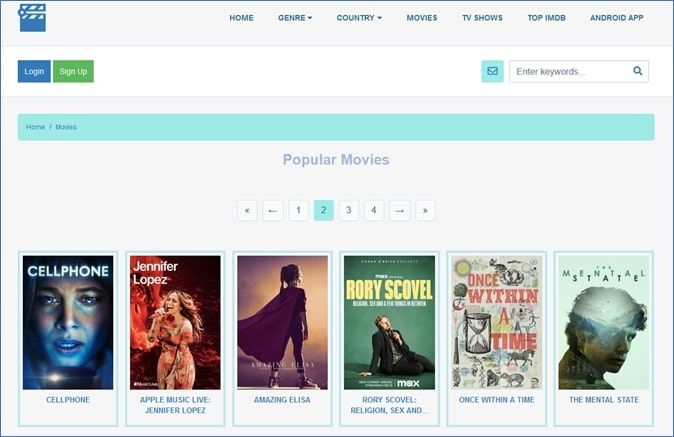Click the clapperboard site logo
Screen dimensions: 674x437
click(x=32, y=17)
